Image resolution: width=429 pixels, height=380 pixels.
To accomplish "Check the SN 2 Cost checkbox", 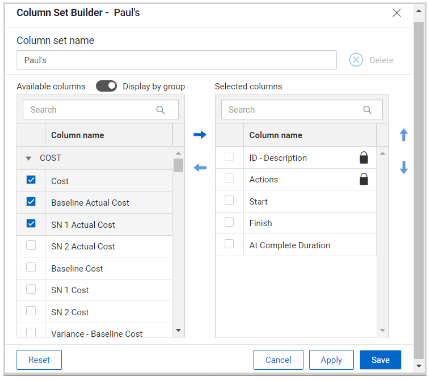I will pos(31,311).
